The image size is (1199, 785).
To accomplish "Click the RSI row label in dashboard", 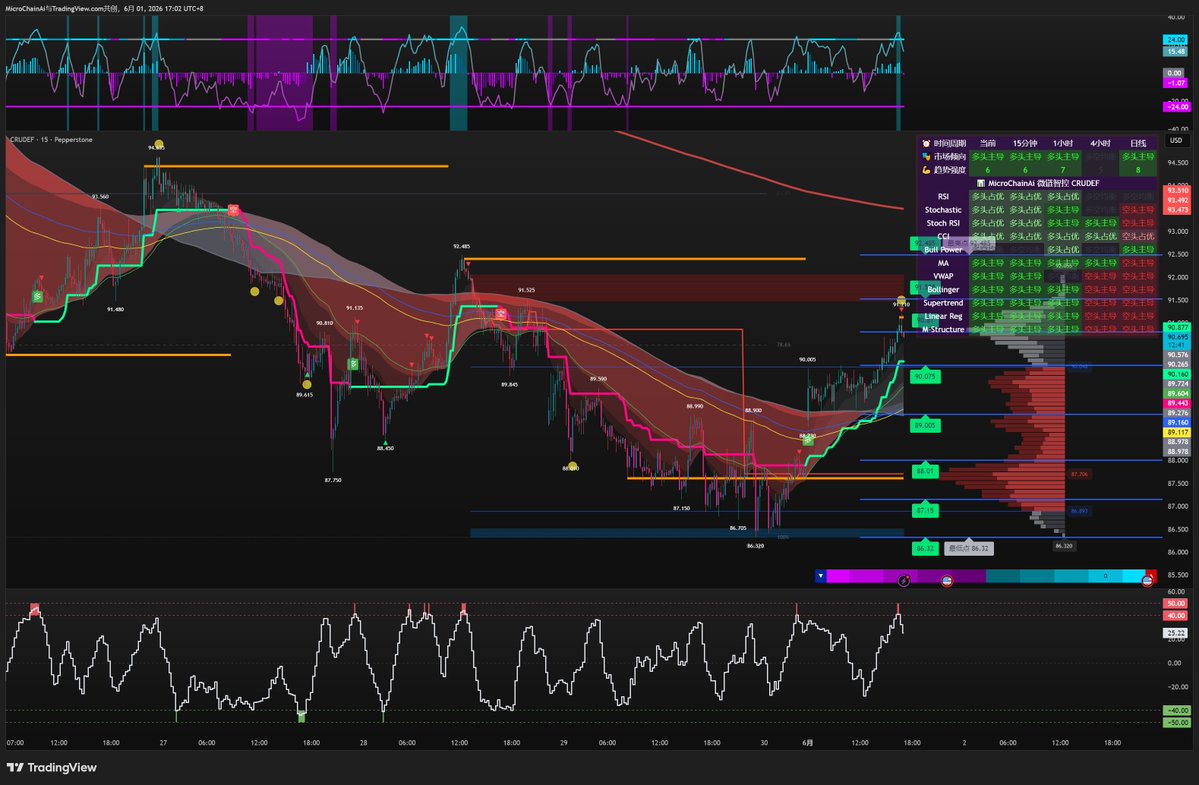I will (943, 196).
